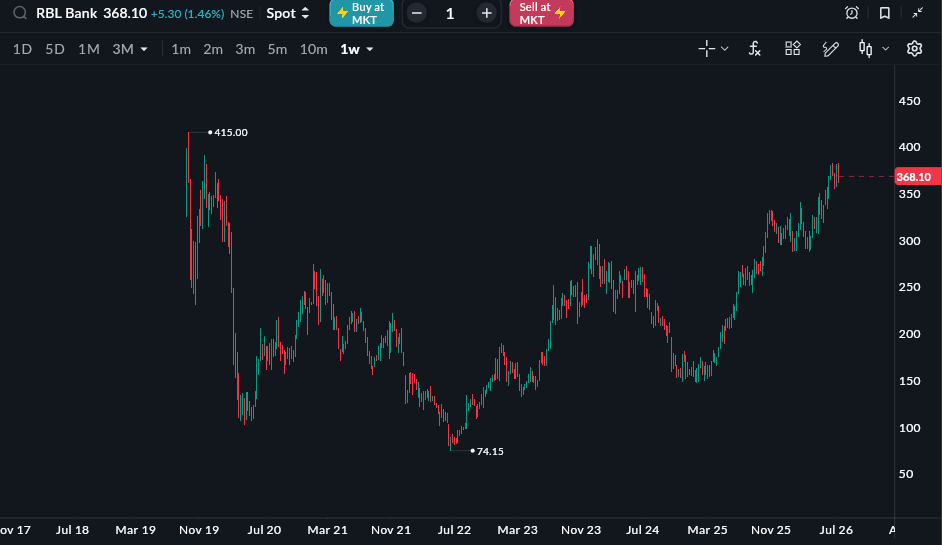
Task: Click the 415.00 high price marker
Action: coord(231,132)
